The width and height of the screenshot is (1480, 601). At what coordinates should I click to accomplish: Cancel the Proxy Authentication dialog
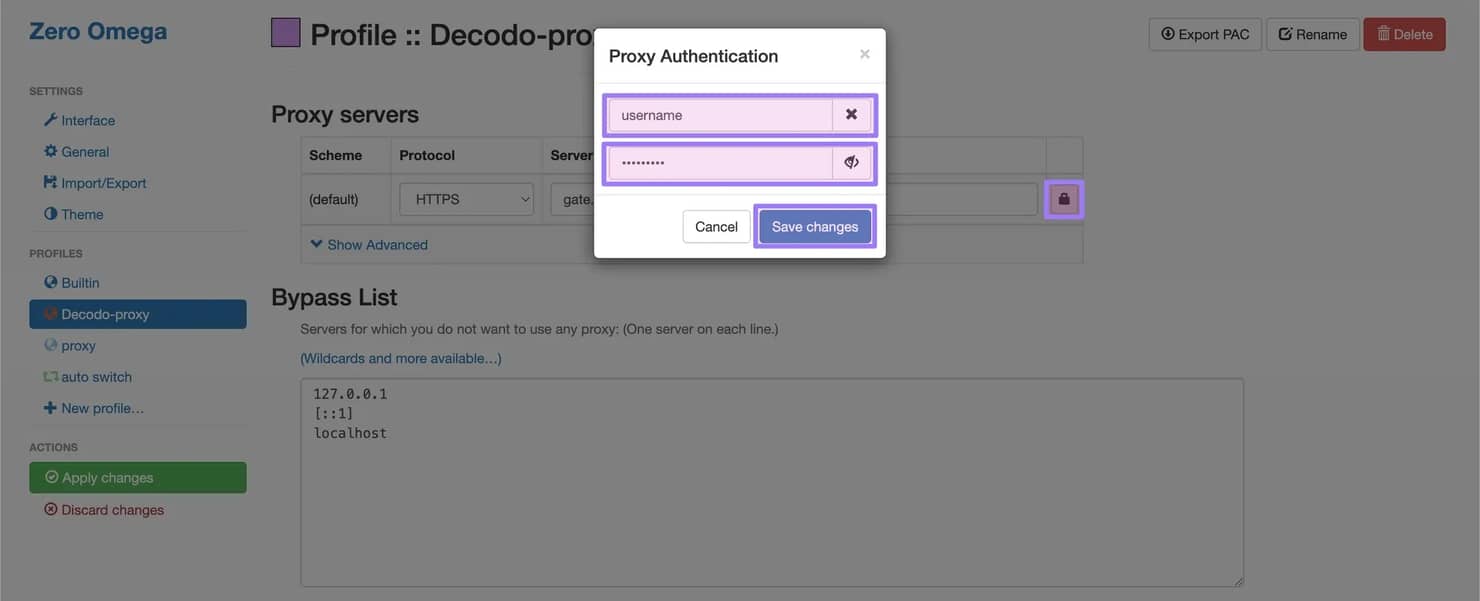pyautogui.click(x=716, y=227)
